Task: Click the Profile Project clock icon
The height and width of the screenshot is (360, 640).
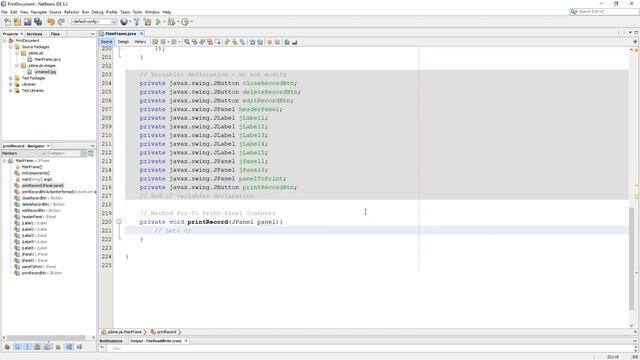Action: pyautogui.click(x=185, y=22)
